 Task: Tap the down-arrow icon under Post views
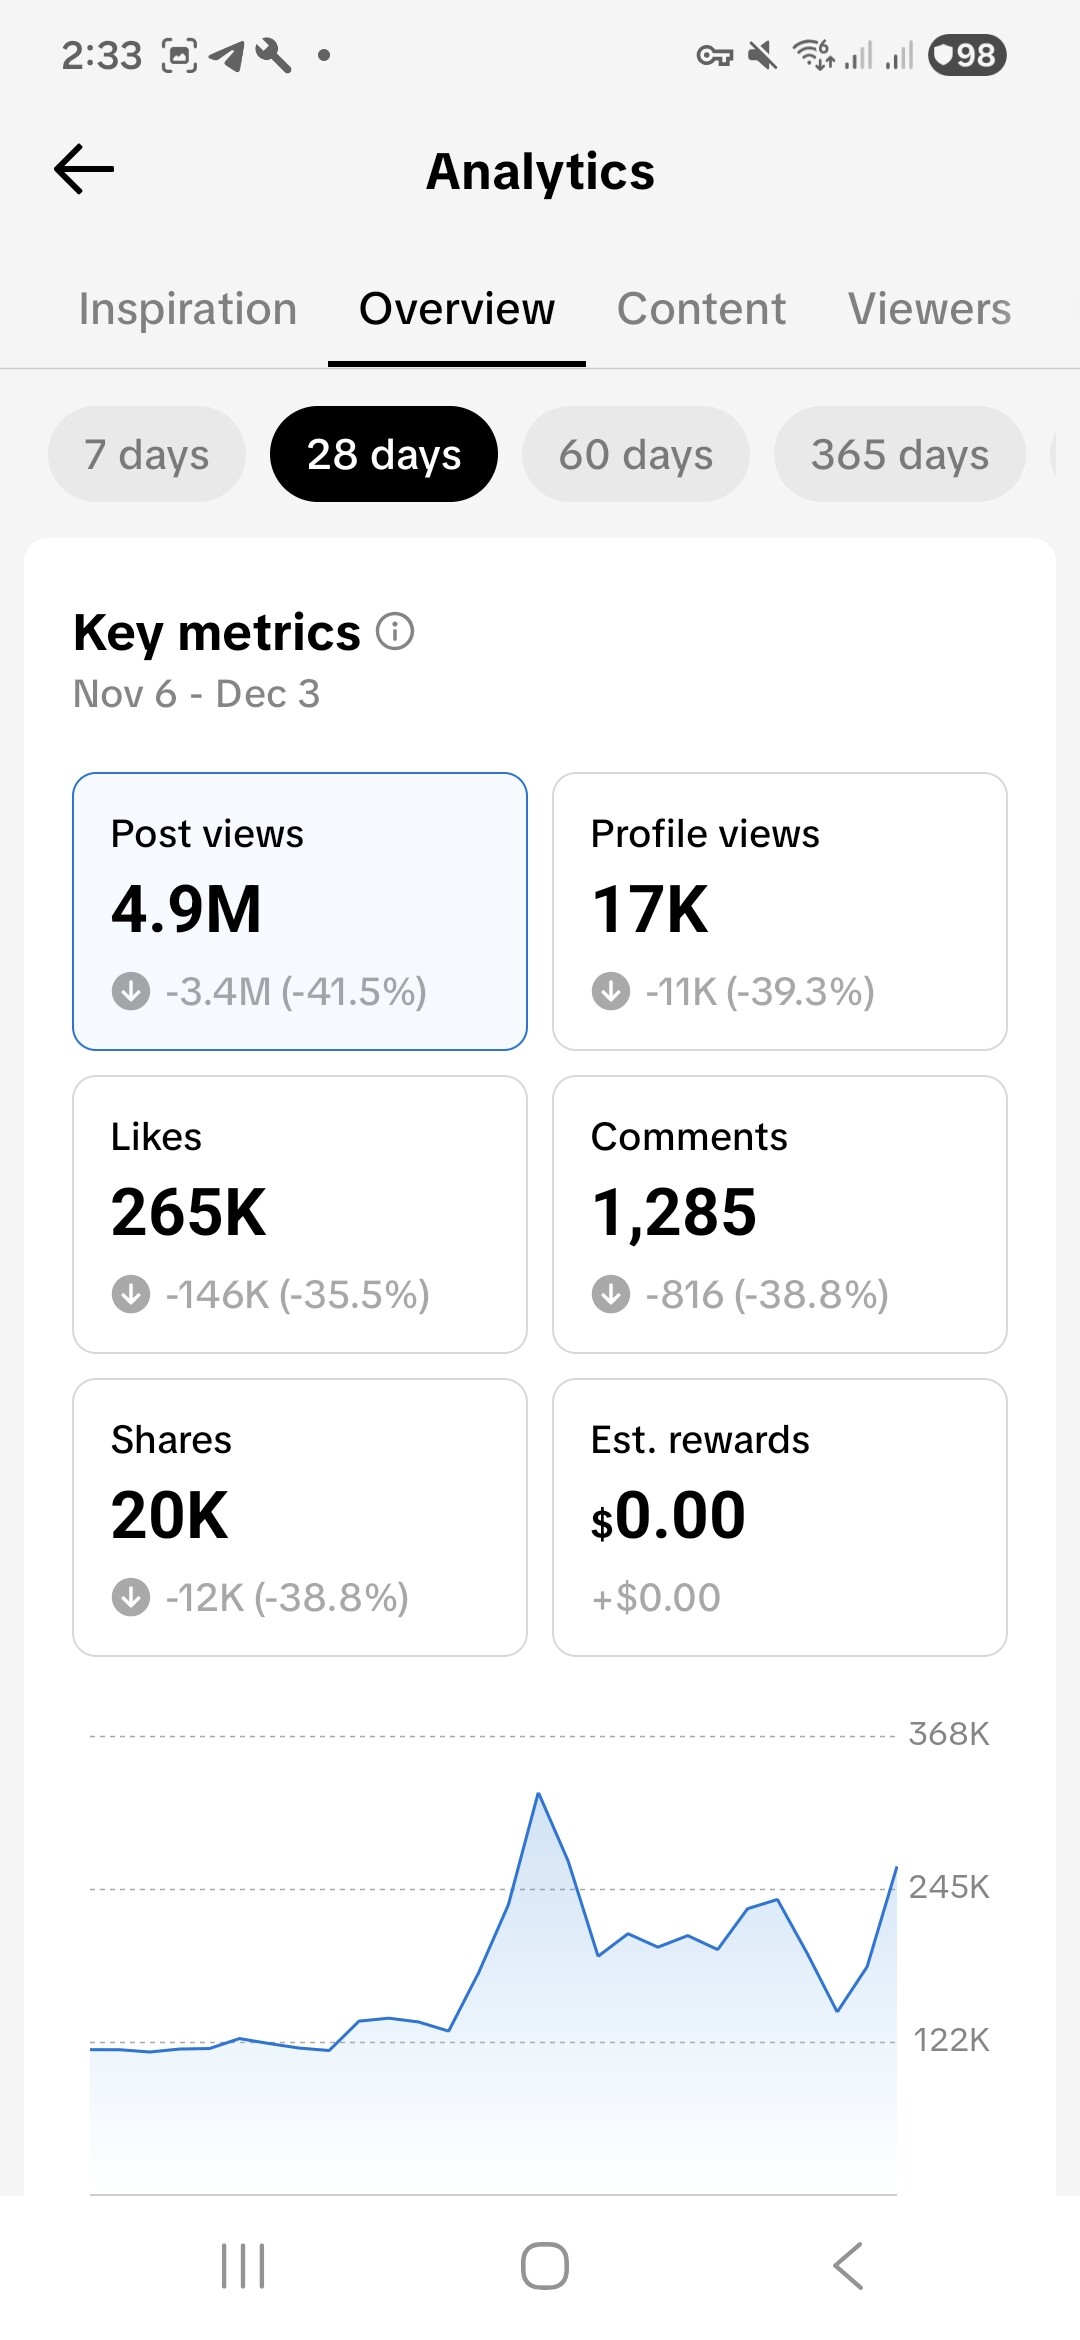(x=131, y=991)
